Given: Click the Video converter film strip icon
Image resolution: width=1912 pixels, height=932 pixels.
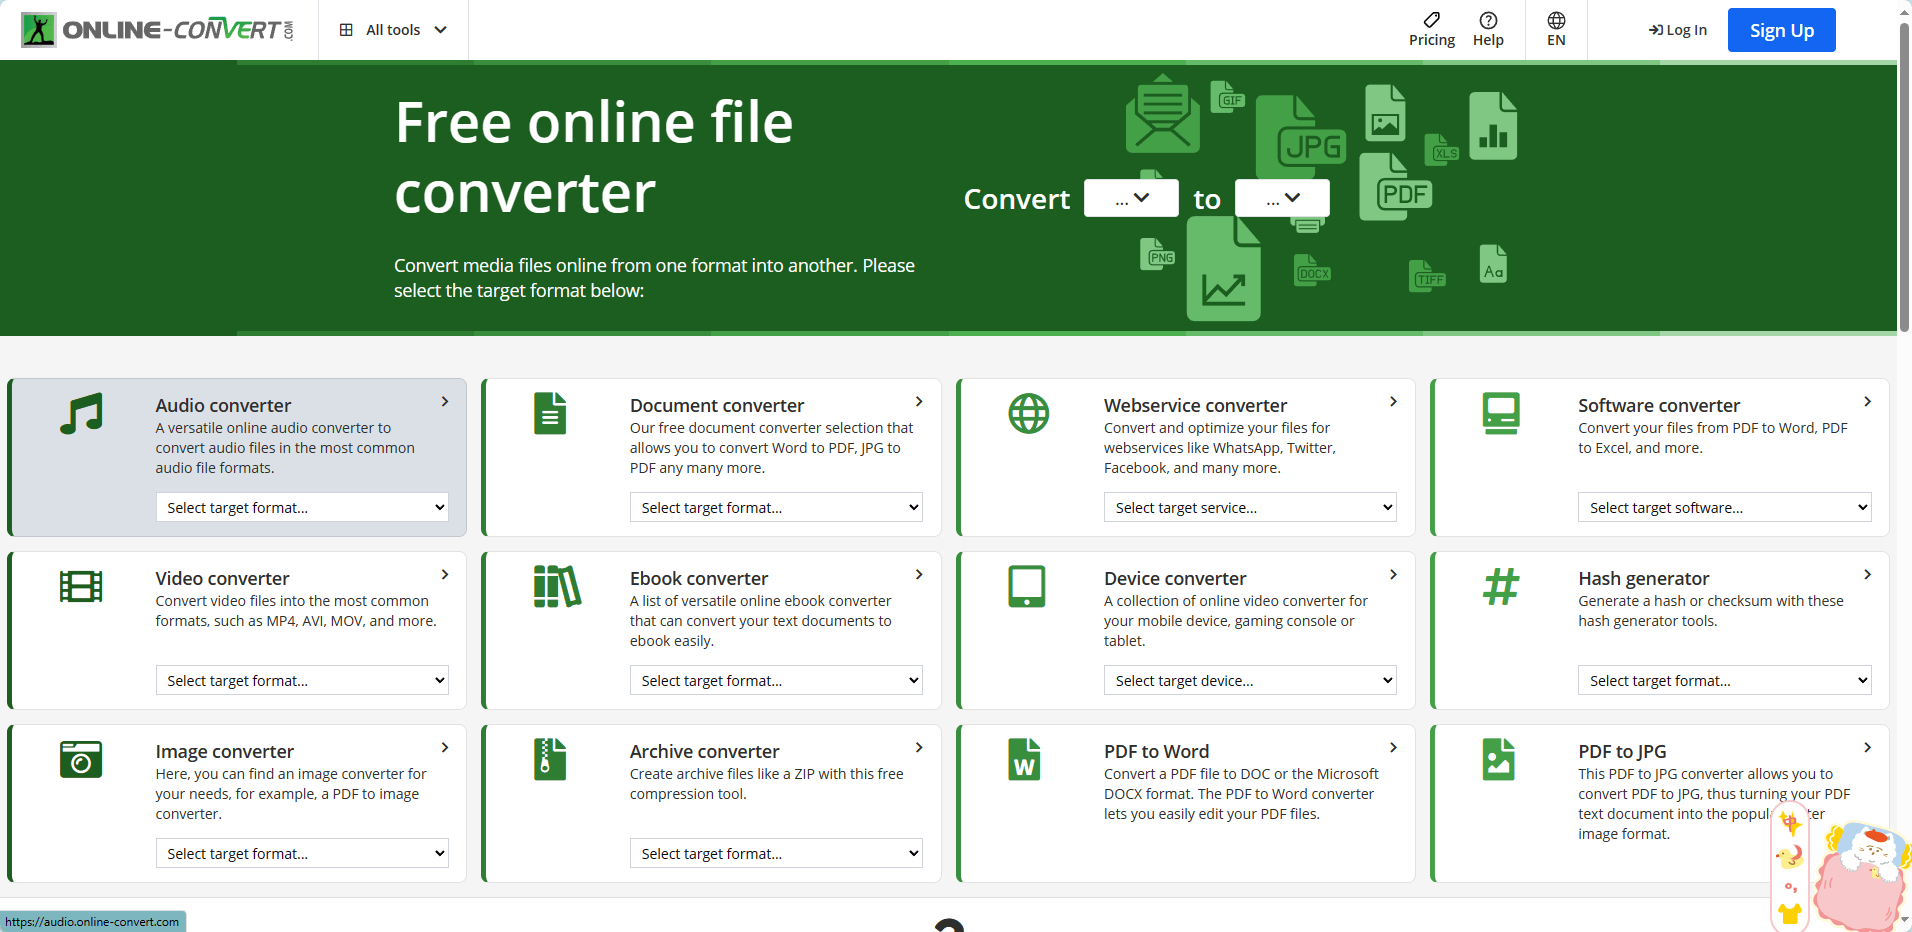Looking at the screenshot, I should (x=81, y=586).
